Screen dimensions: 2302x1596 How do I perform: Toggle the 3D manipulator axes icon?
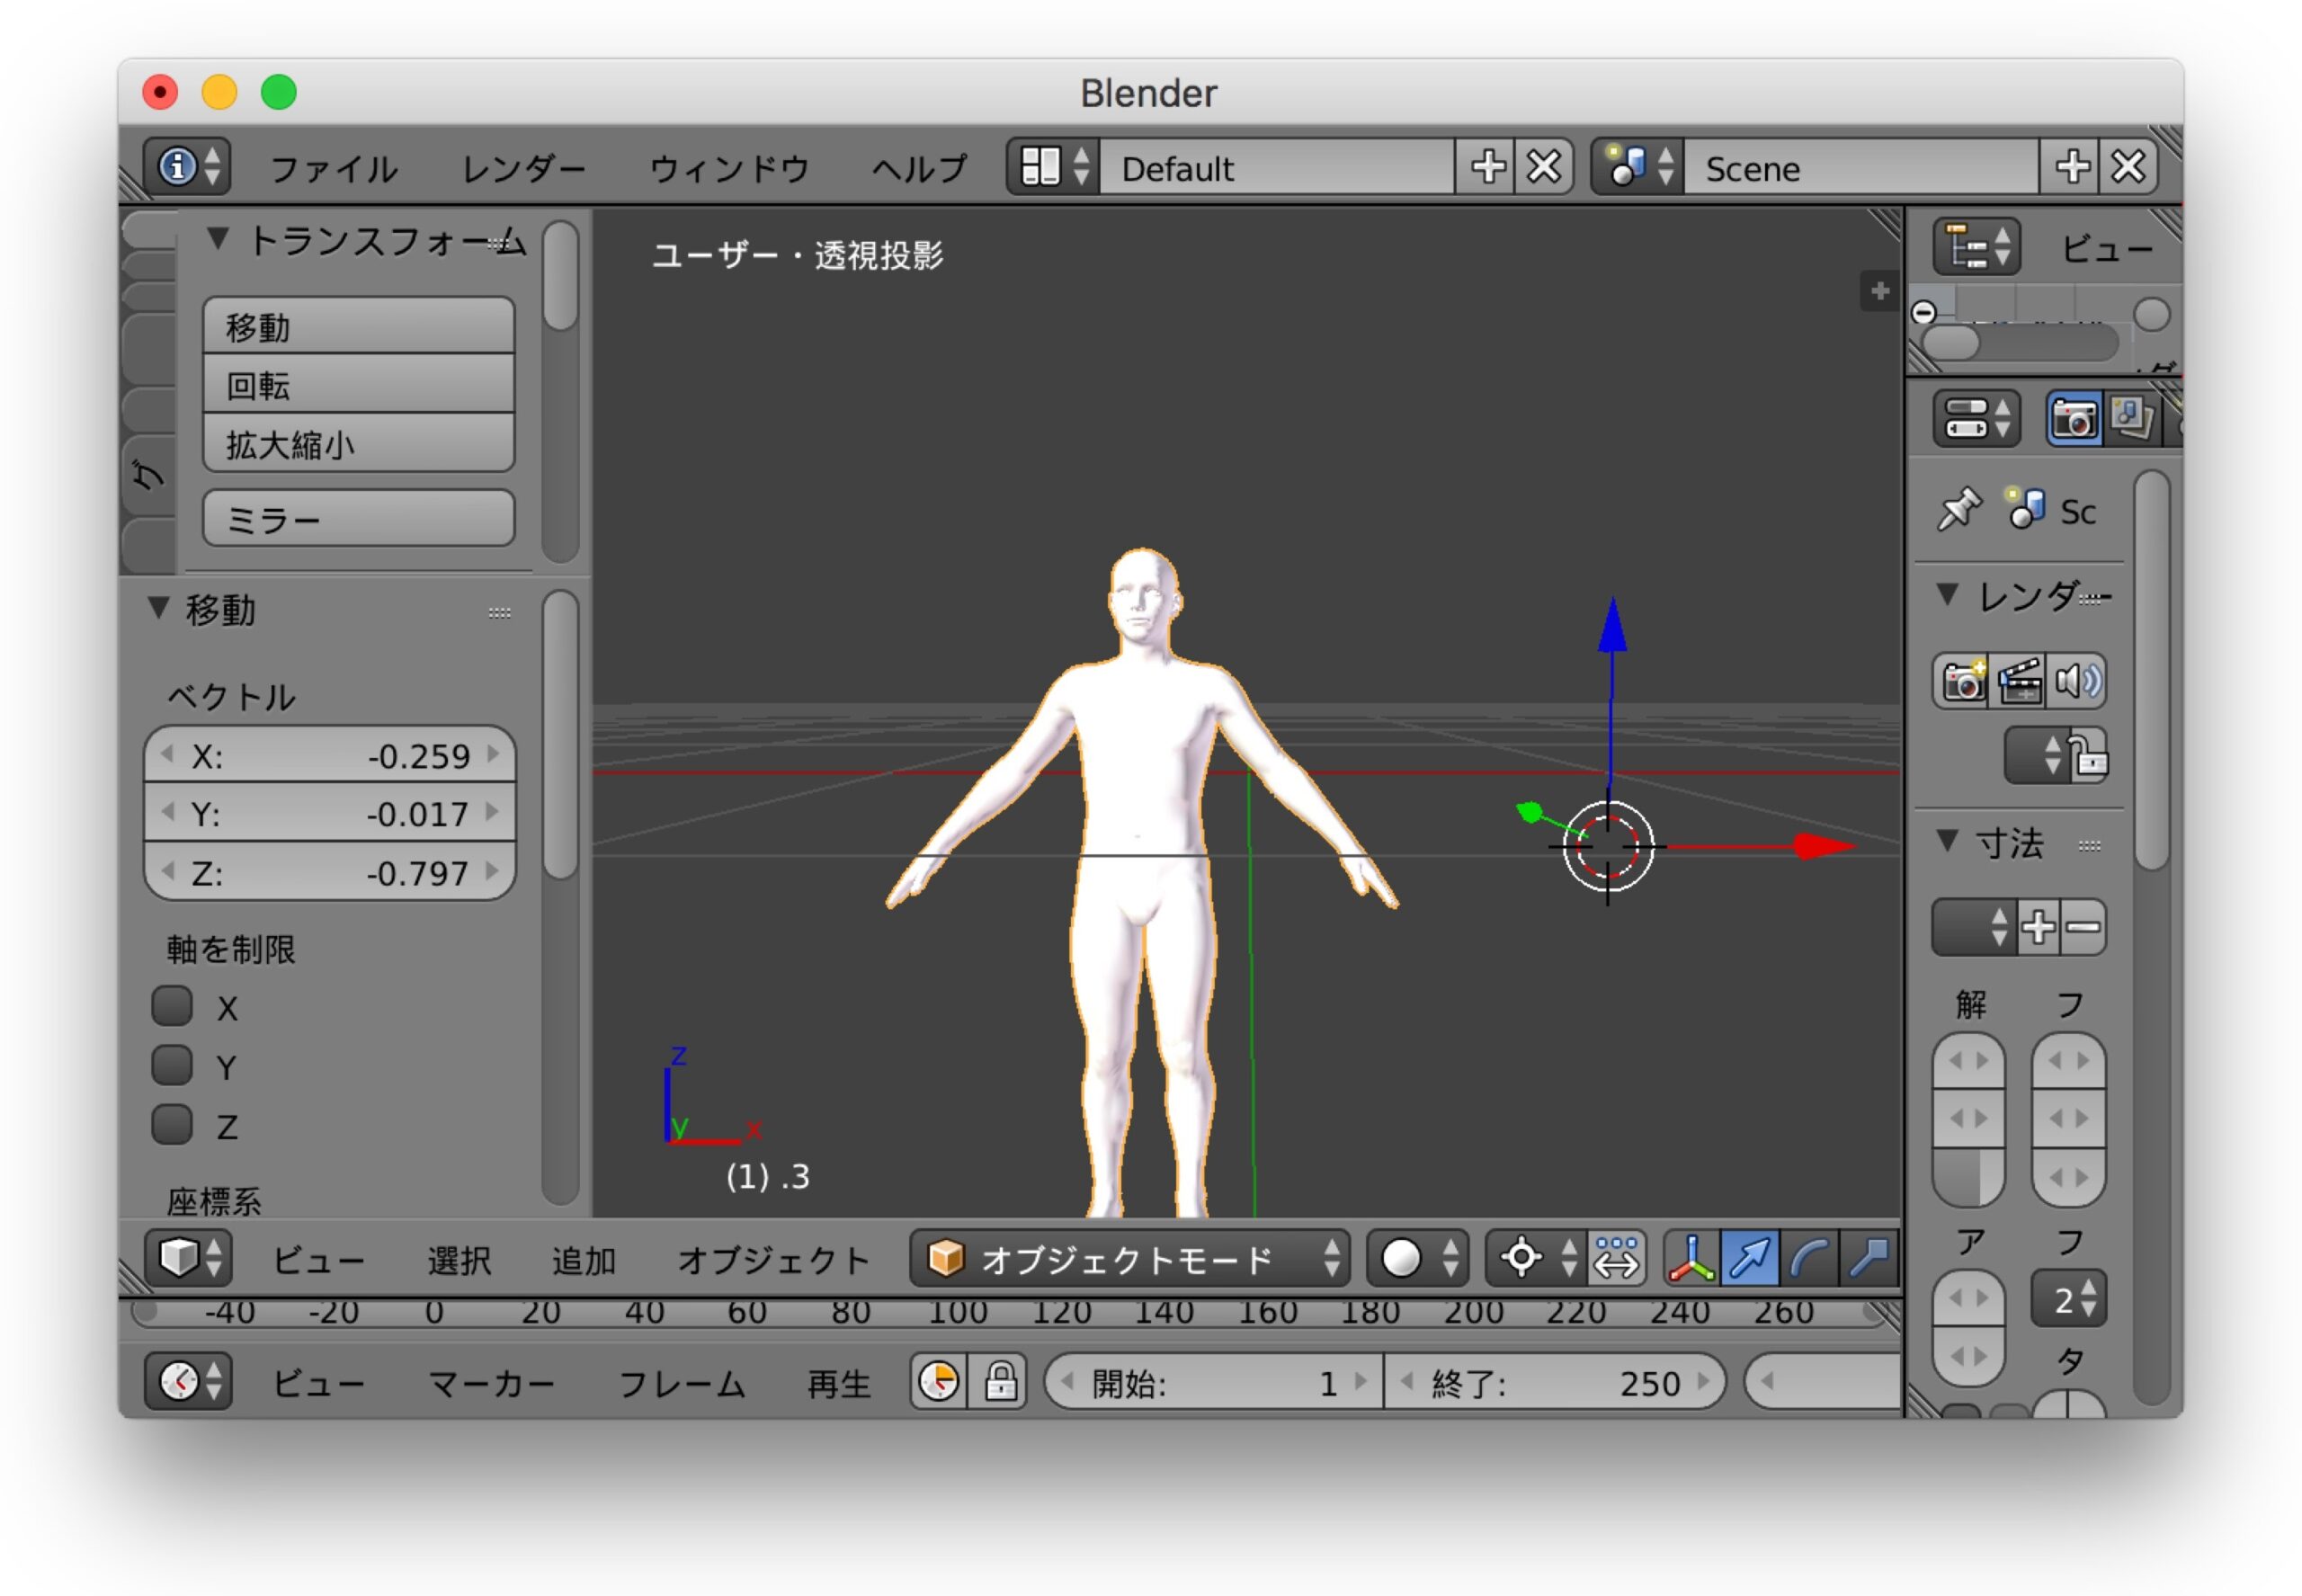[x=1691, y=1258]
